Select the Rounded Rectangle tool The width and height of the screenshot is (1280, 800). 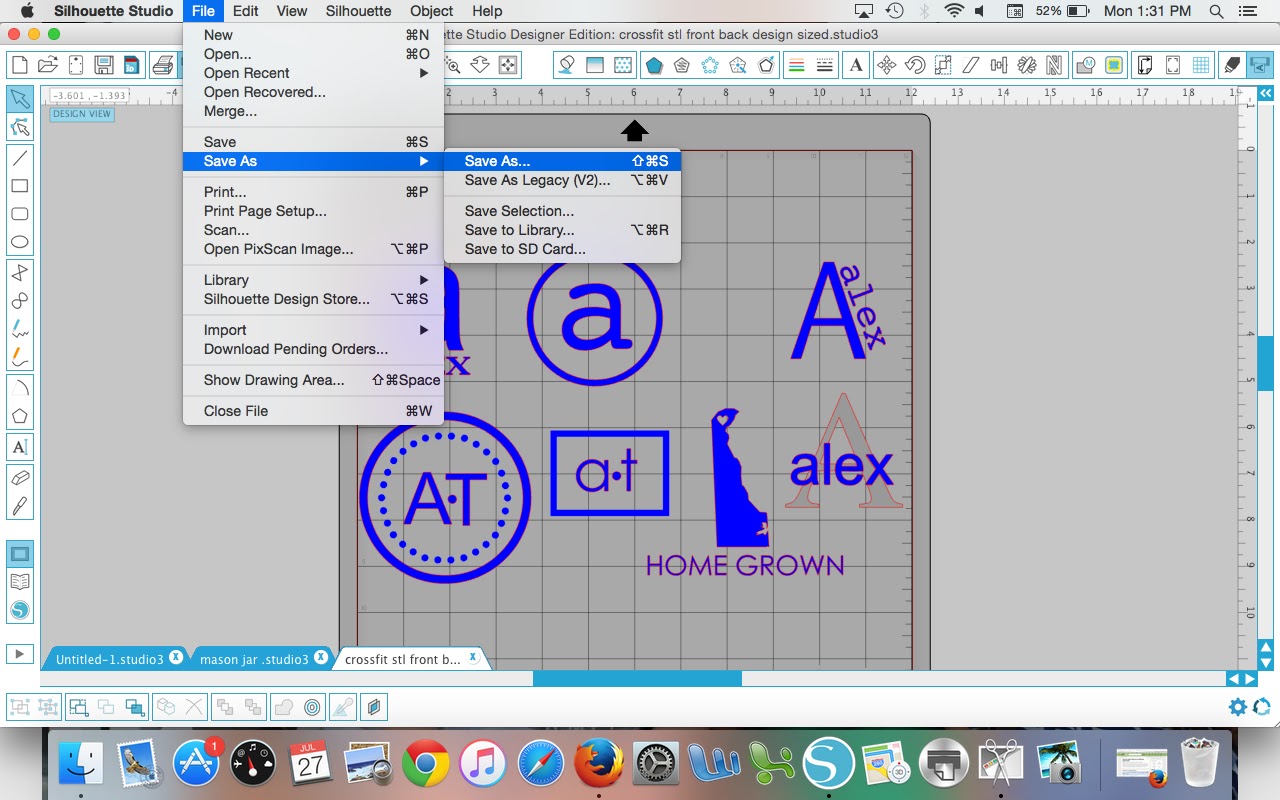tap(20, 212)
